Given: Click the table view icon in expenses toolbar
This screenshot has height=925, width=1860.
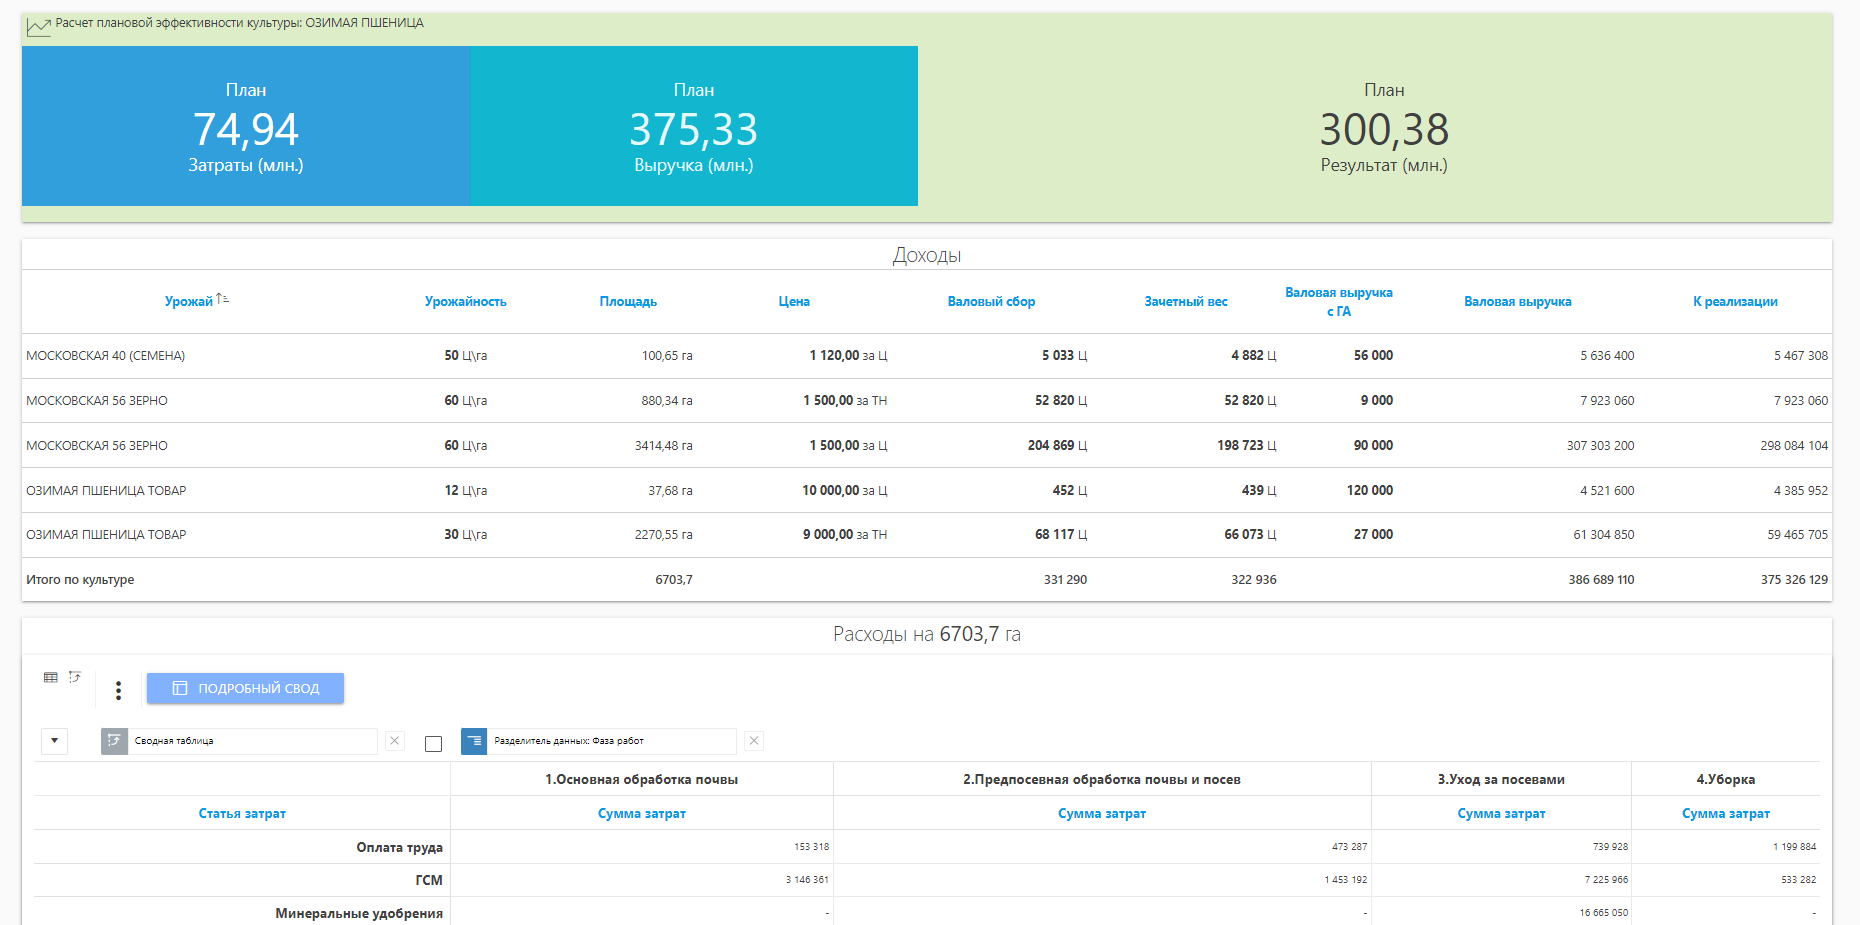Looking at the screenshot, I should (51, 678).
